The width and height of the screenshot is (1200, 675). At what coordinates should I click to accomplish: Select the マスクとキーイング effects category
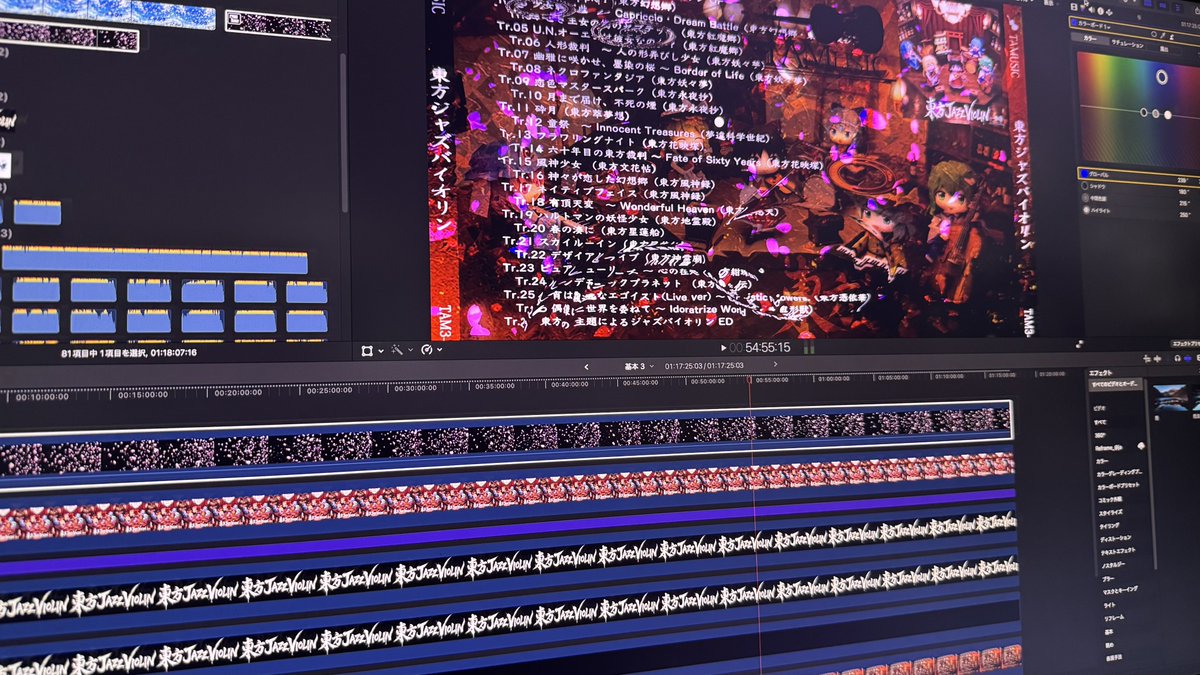pos(1121,591)
